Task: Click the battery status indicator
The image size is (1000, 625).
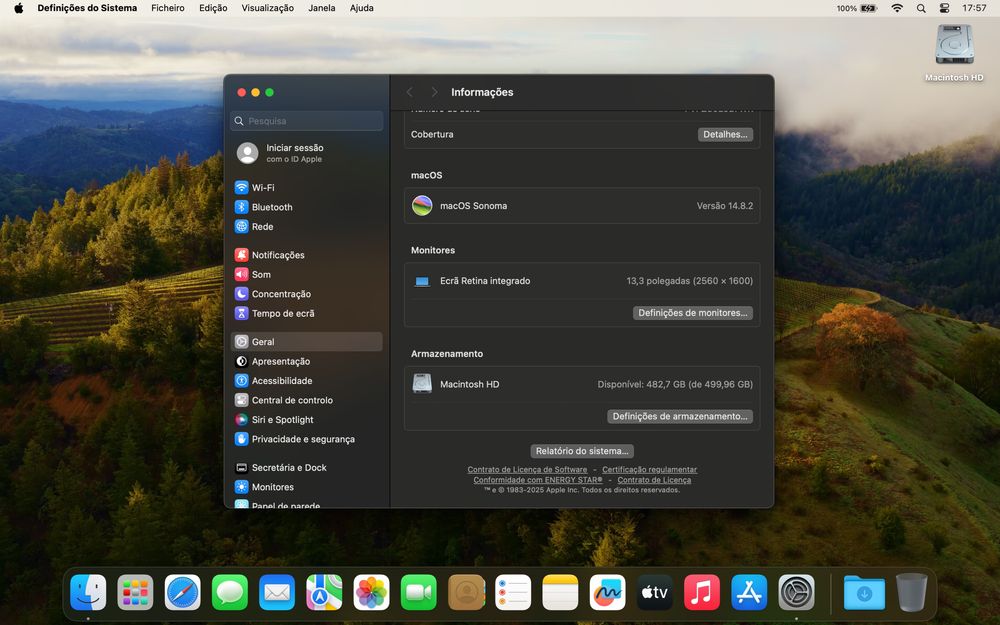Action: (x=857, y=8)
